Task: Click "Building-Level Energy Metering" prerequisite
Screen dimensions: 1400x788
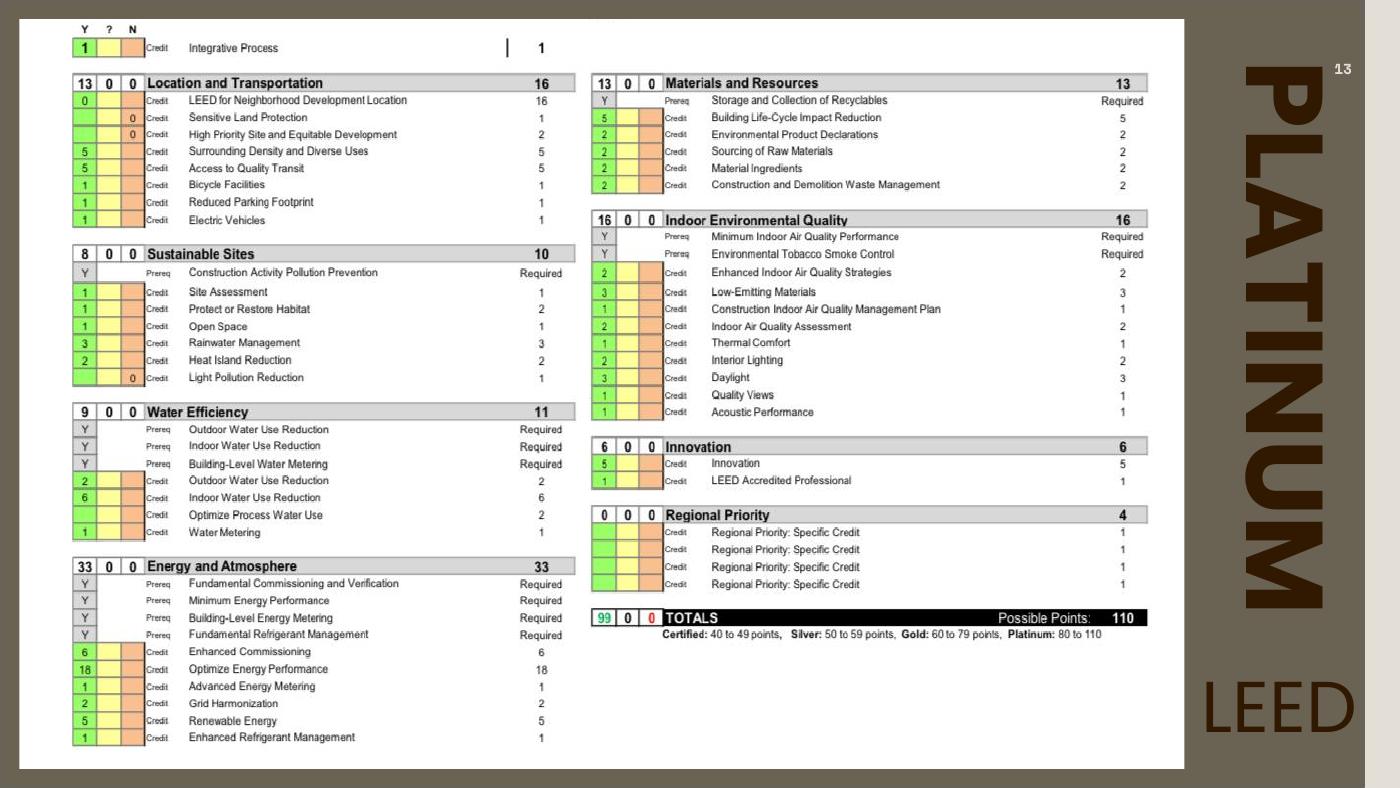Action: tap(261, 618)
